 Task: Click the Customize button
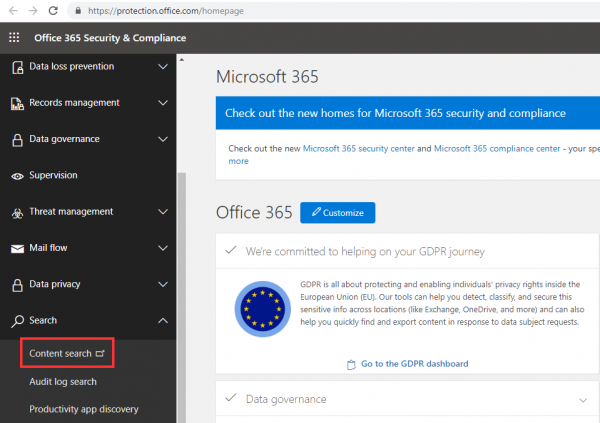click(338, 212)
